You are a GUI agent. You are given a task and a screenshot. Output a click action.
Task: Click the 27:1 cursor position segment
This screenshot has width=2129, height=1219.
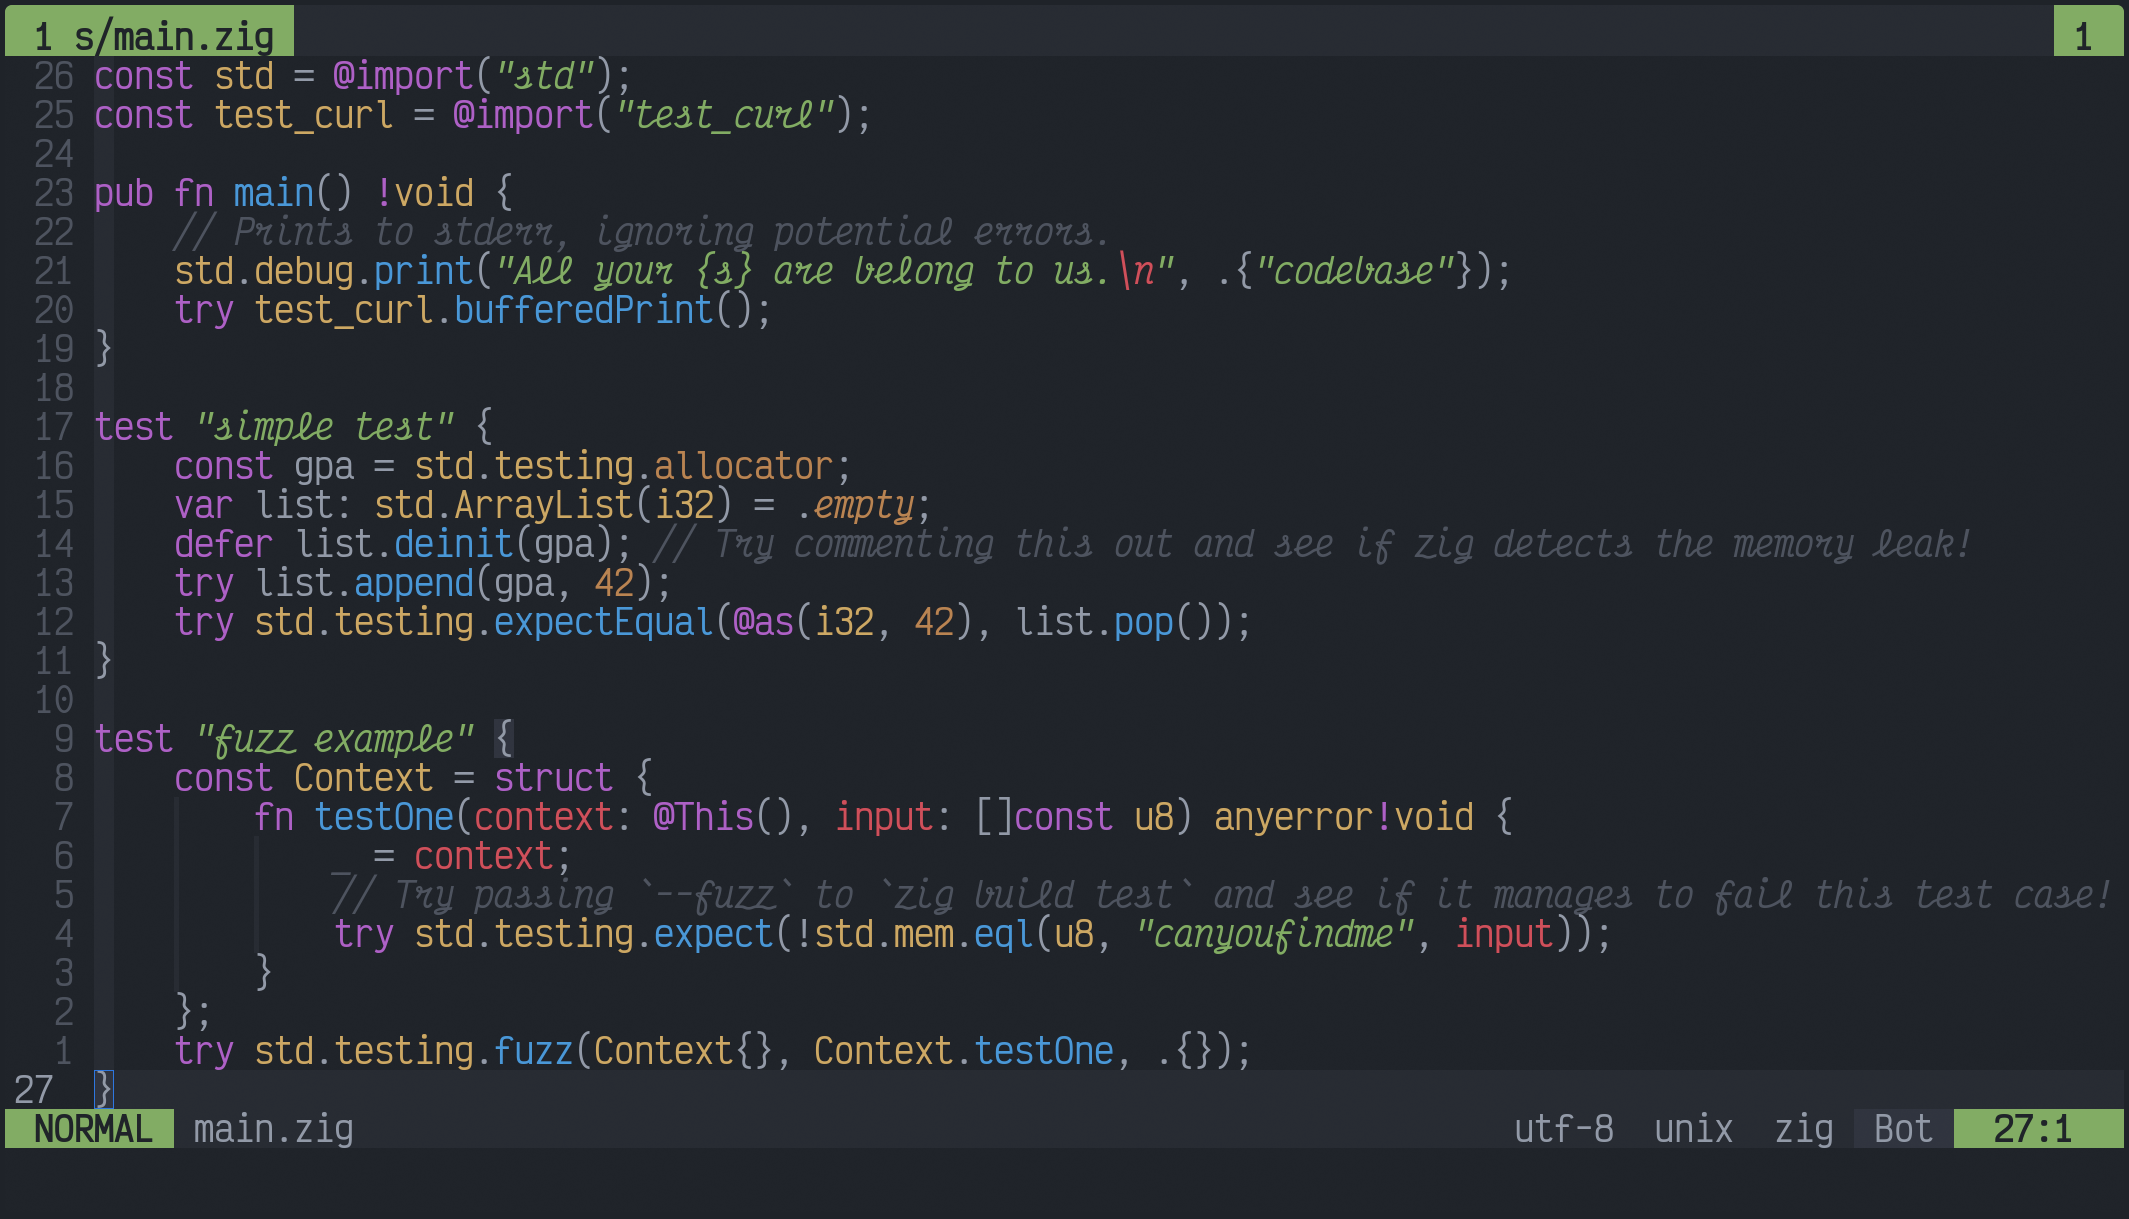tap(2033, 1129)
